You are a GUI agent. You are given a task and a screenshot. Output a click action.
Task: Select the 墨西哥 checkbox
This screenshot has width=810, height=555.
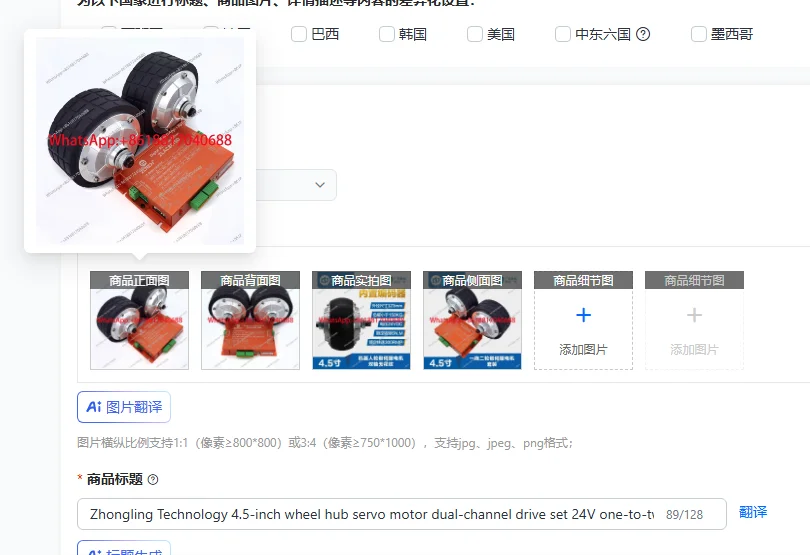[698, 34]
